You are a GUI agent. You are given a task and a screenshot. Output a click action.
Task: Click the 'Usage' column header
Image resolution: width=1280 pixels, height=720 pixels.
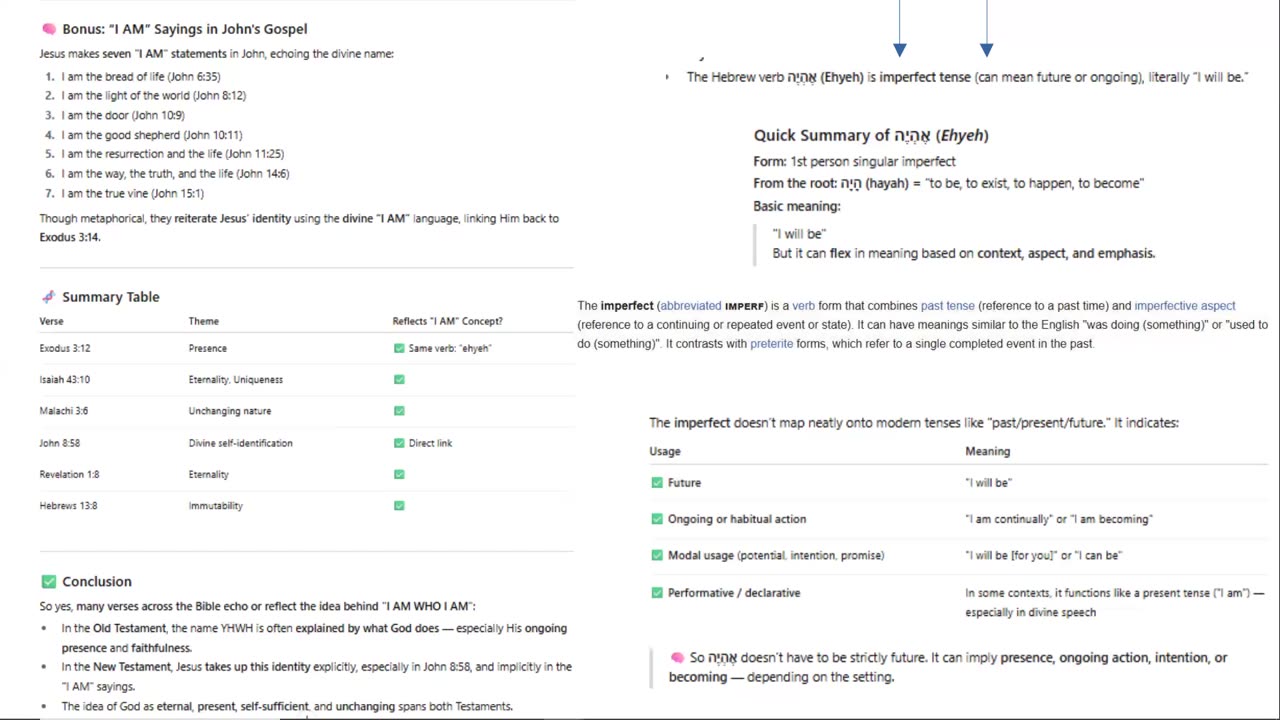click(x=664, y=451)
